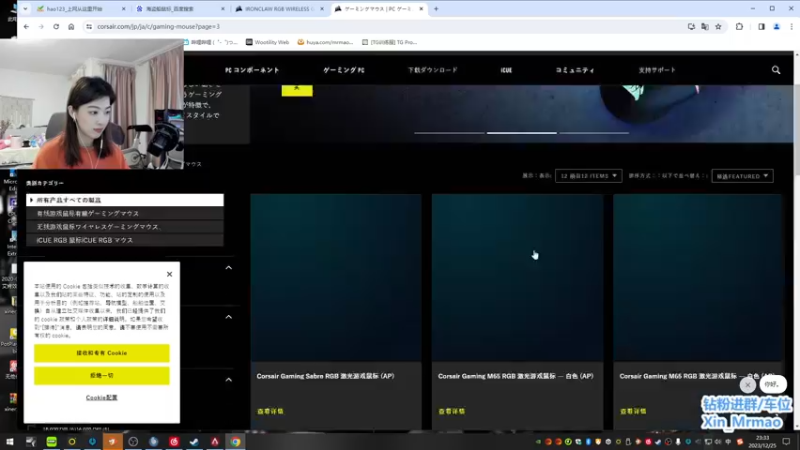The width and height of the screenshot is (800, 450).
Task: Select the third hero carousel indicator bar
Action: click(594, 133)
